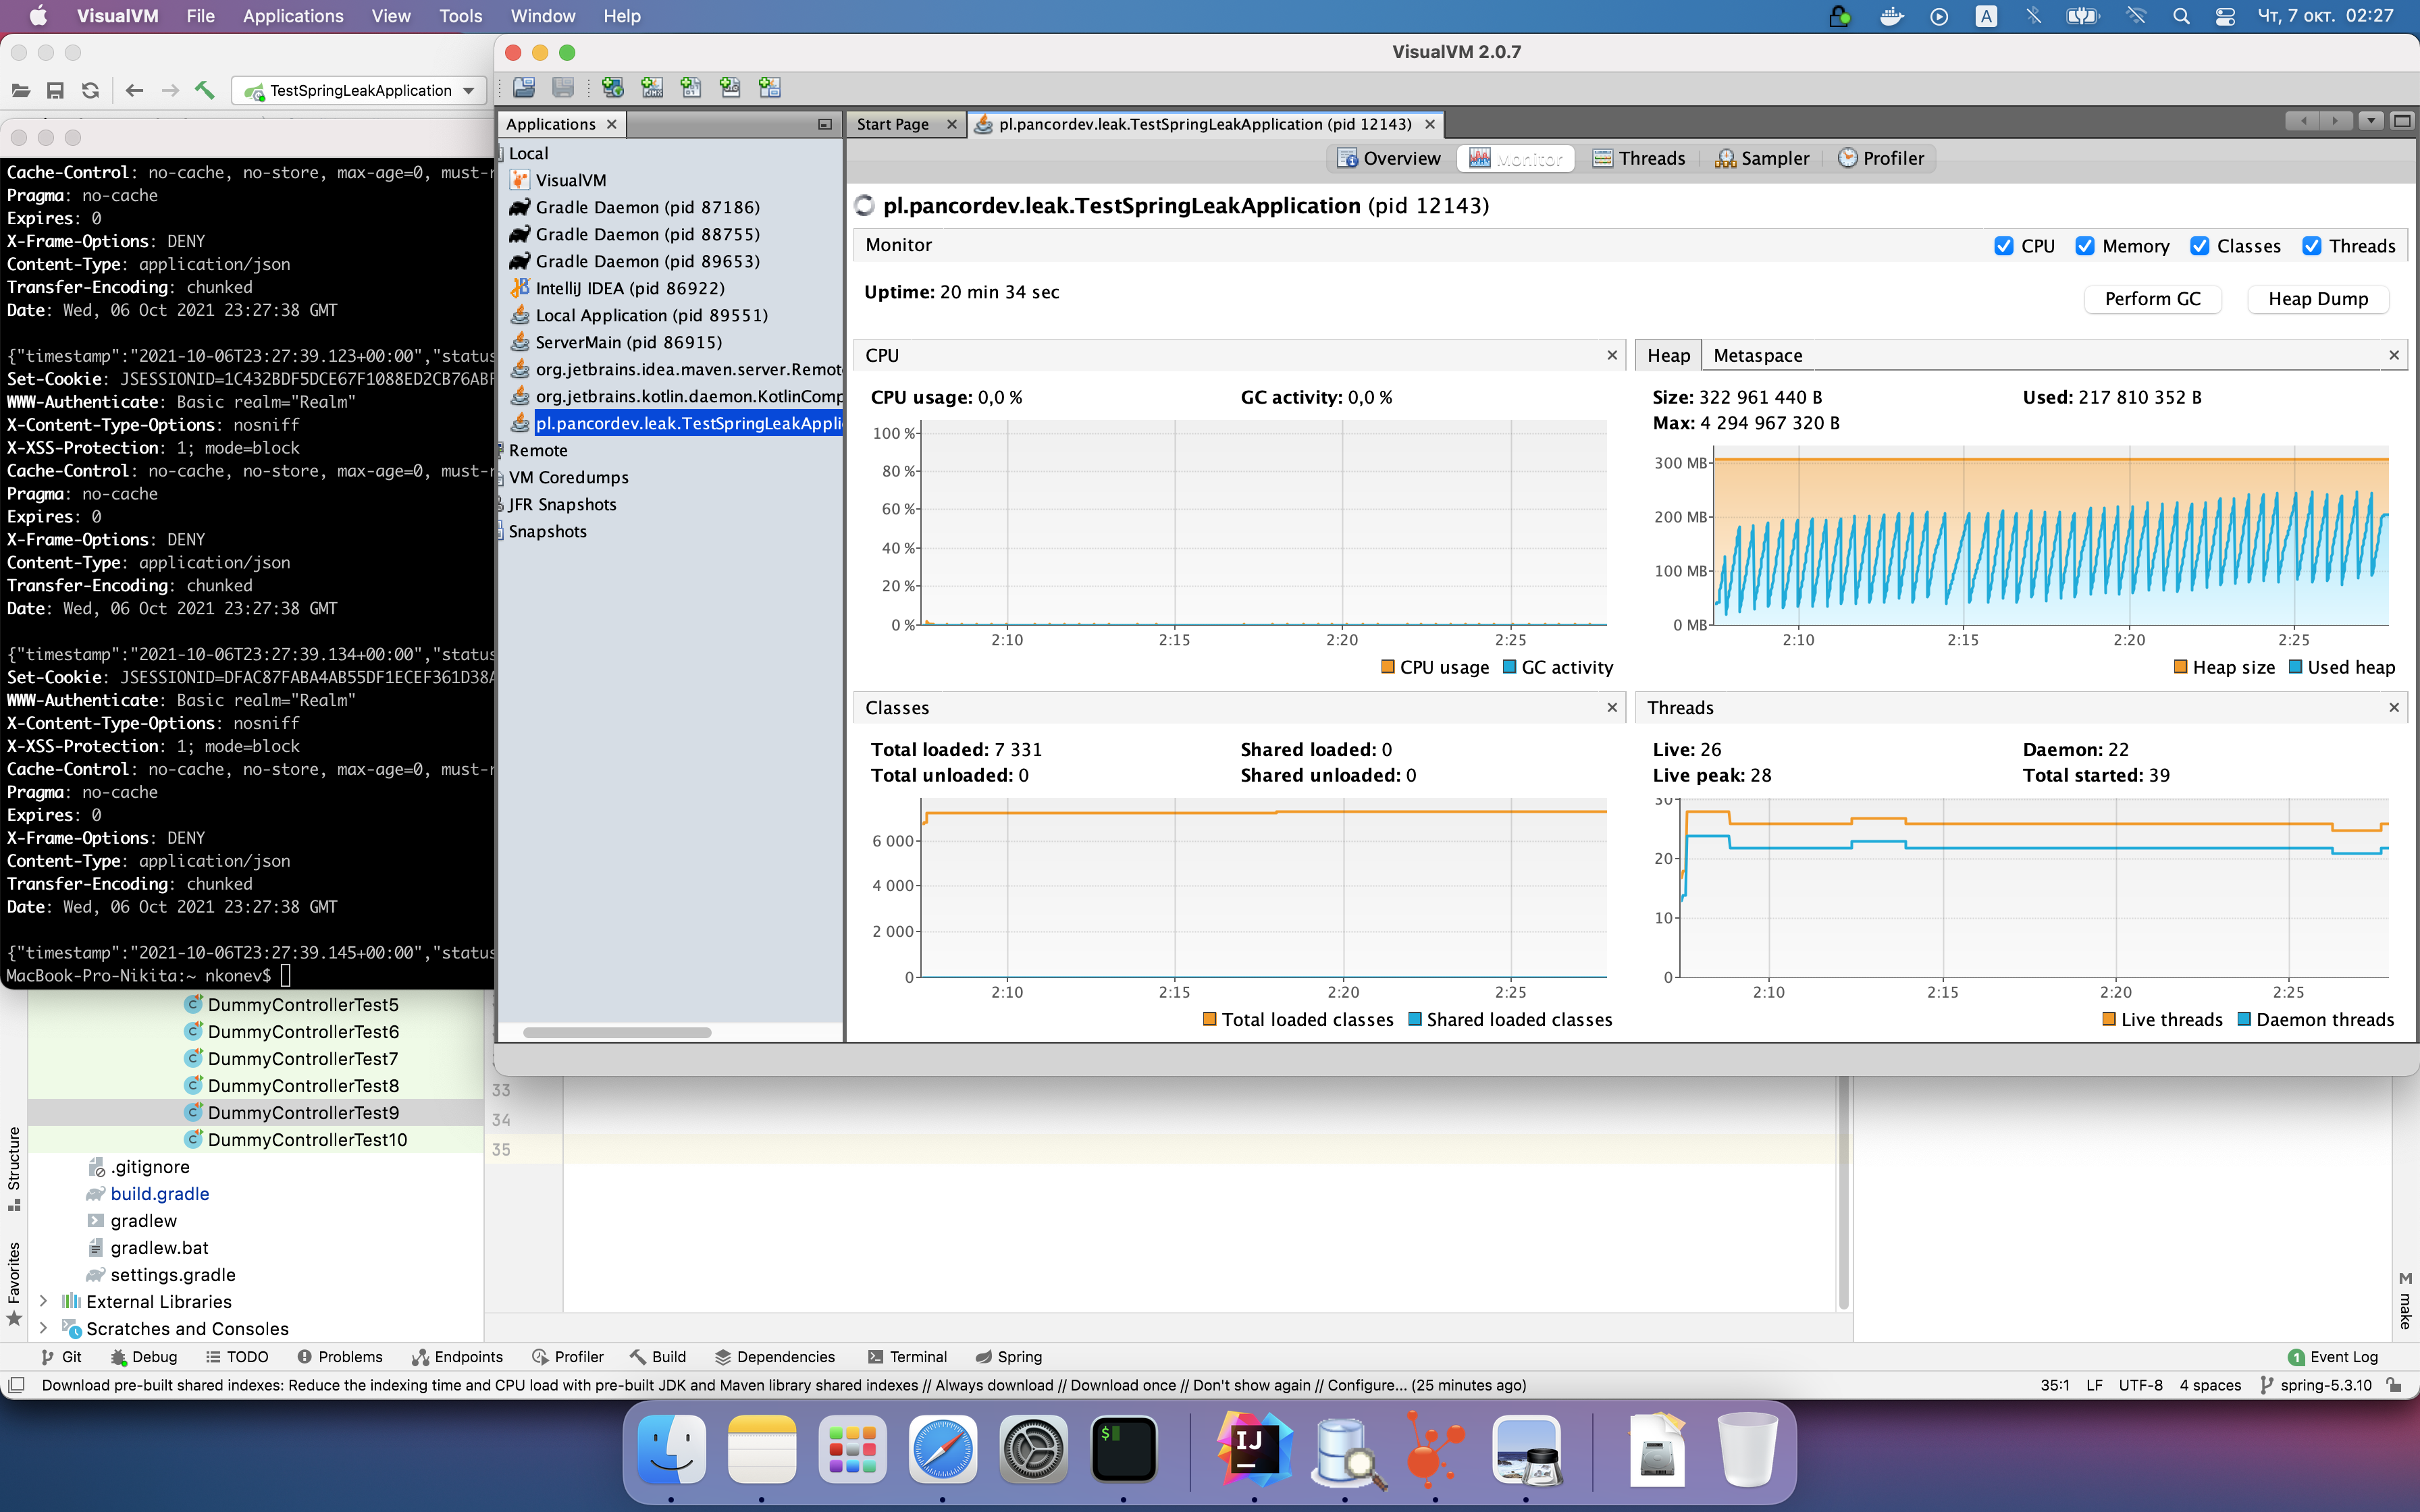Open the Endpoints tool window in IntelliJ
Image resolution: width=2420 pixels, height=1512 pixels.
457,1357
